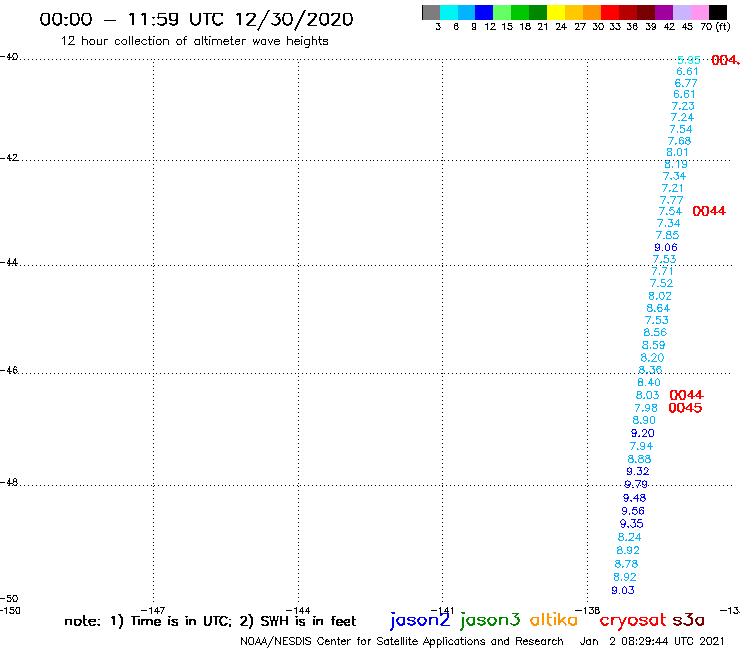The width and height of the screenshot is (740, 650).
Task: Click the wave height value 7.77
Action: click(671, 200)
